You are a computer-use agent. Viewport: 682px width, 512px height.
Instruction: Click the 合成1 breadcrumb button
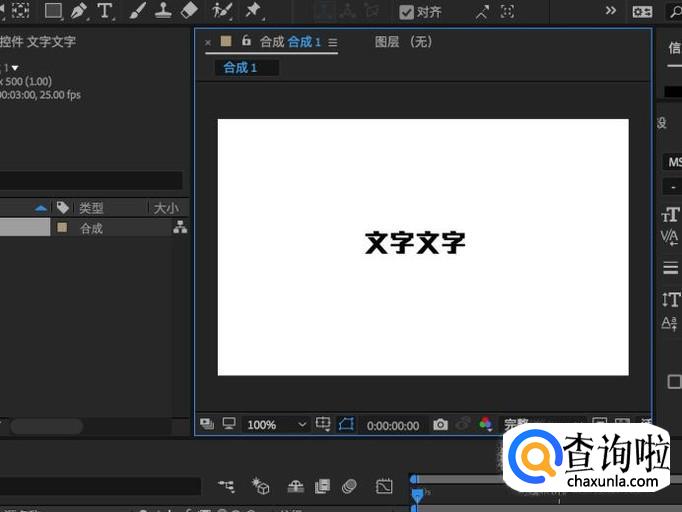pyautogui.click(x=246, y=68)
